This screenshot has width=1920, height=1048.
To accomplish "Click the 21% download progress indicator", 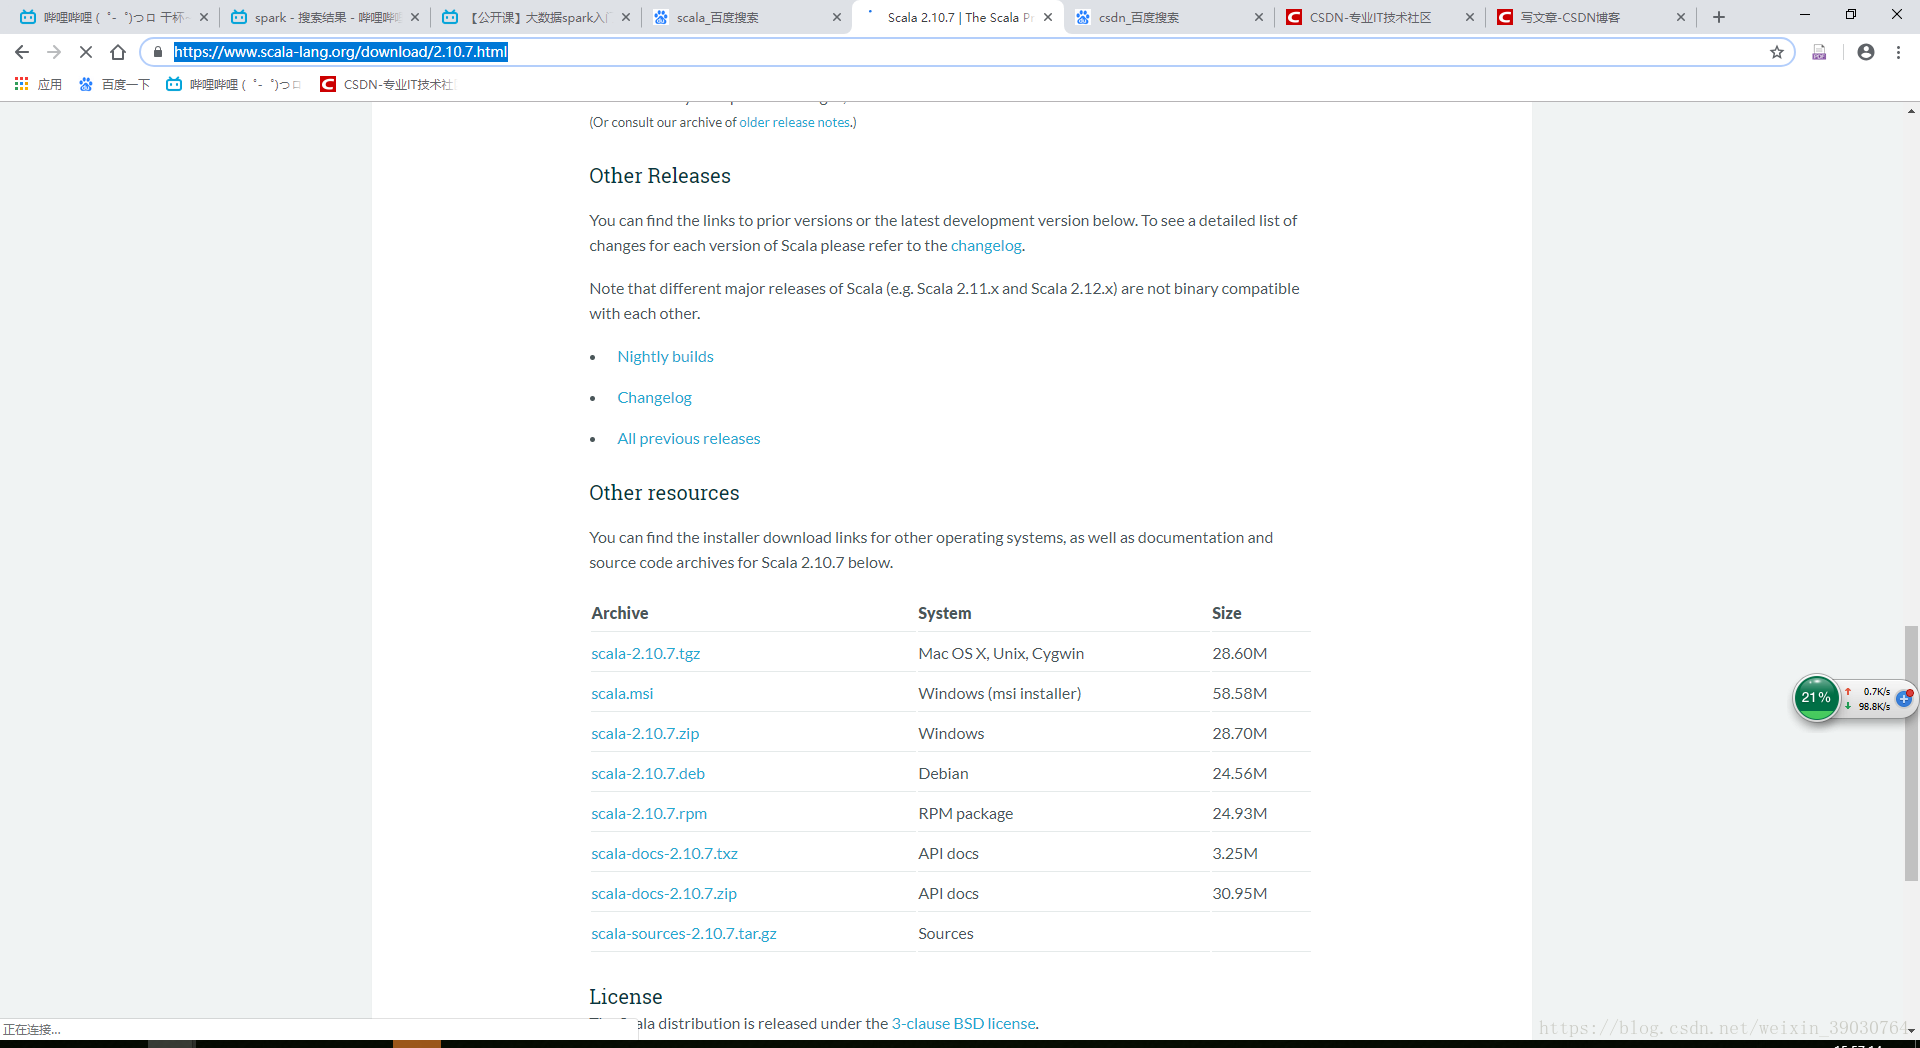I will click(x=1817, y=698).
